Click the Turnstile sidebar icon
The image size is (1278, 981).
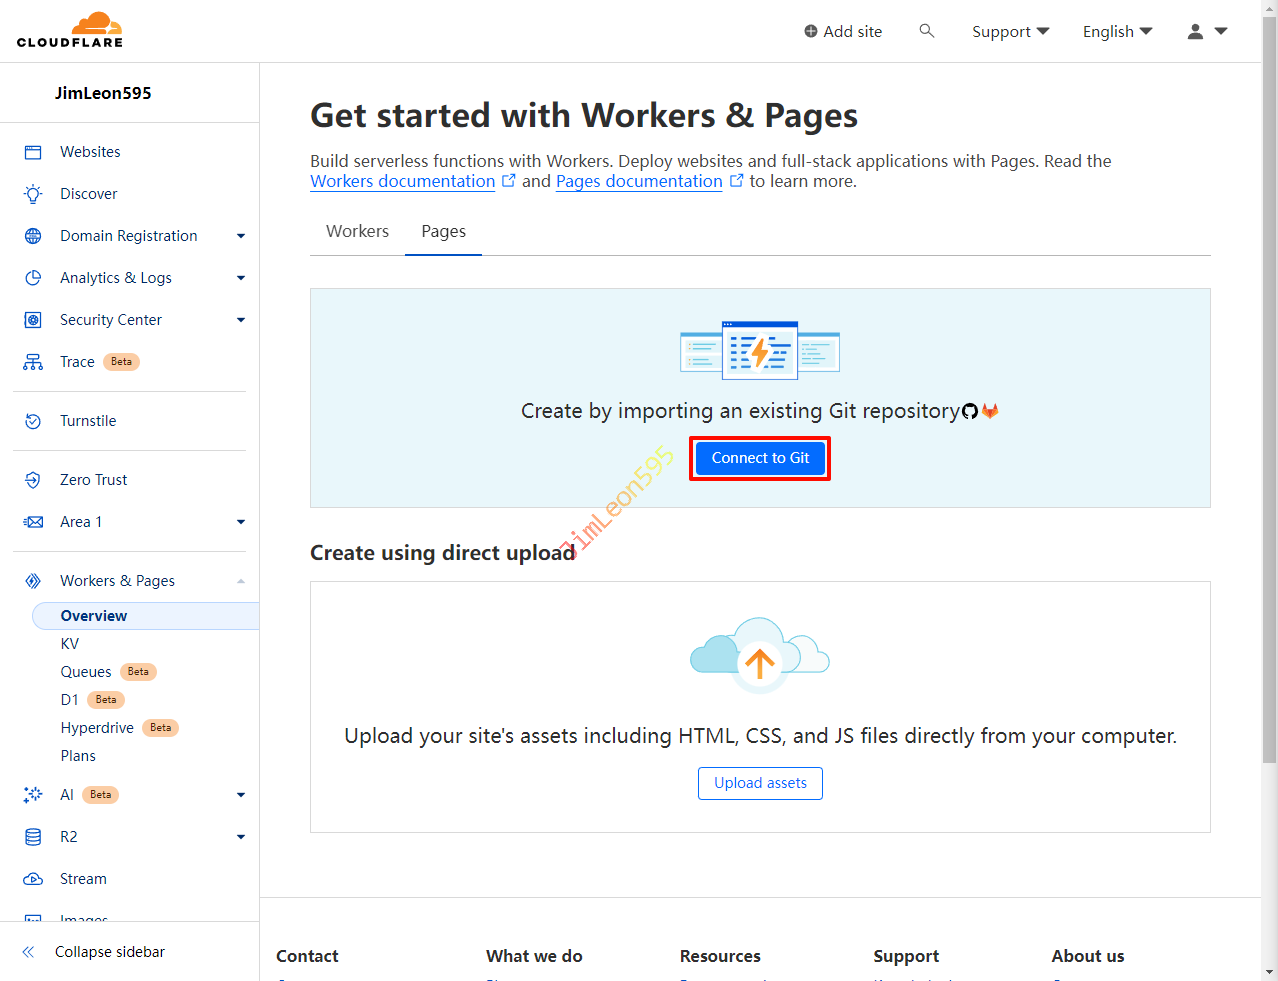[x=33, y=421]
